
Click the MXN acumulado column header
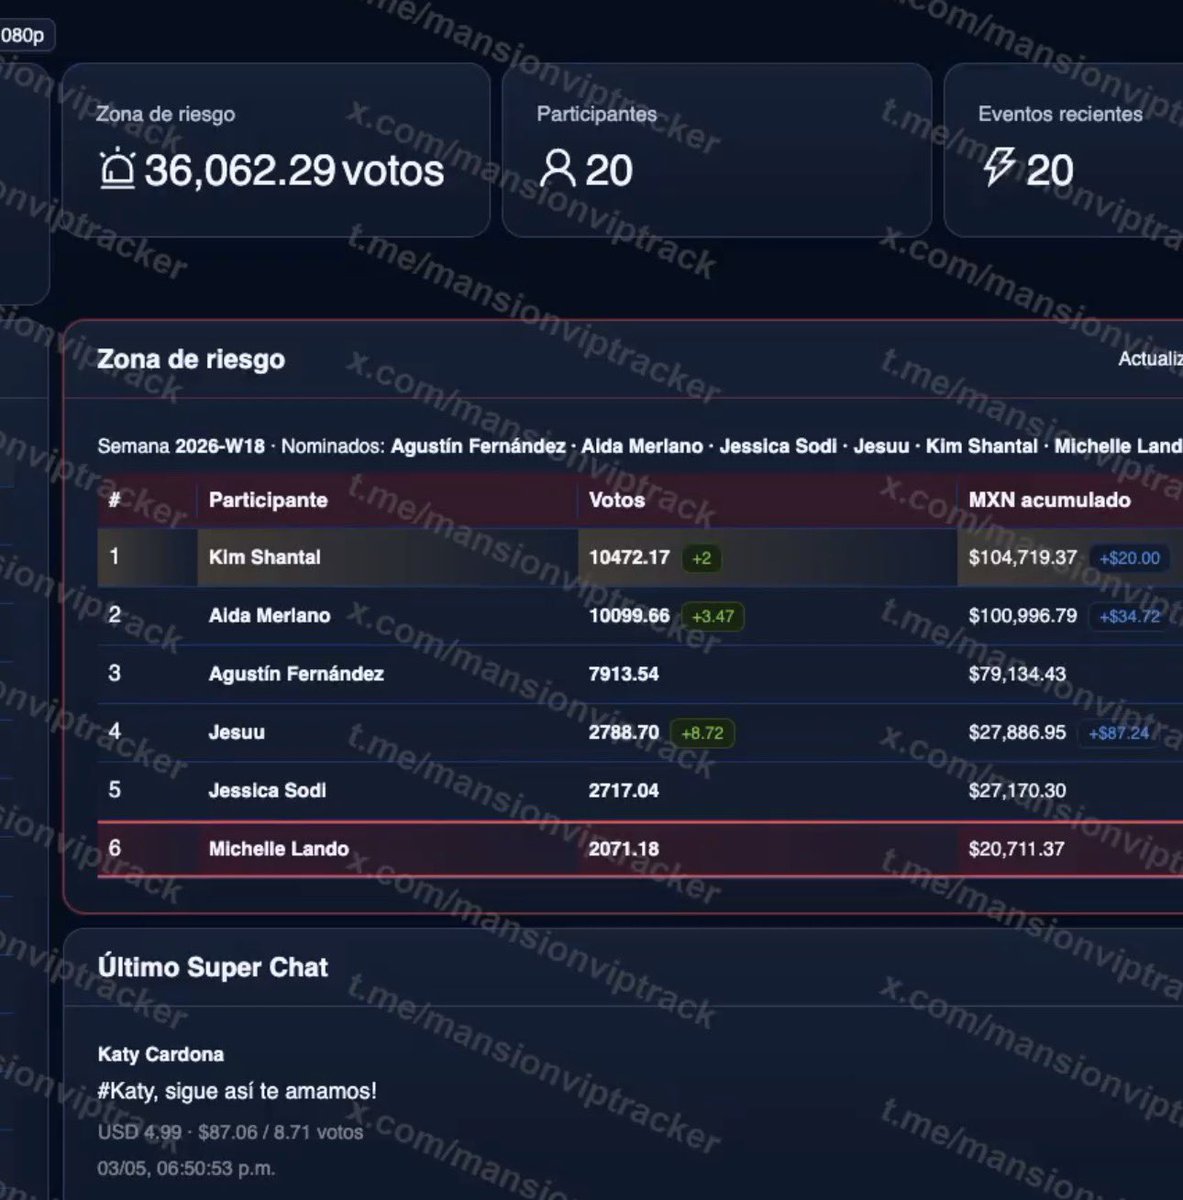[x=1049, y=500]
